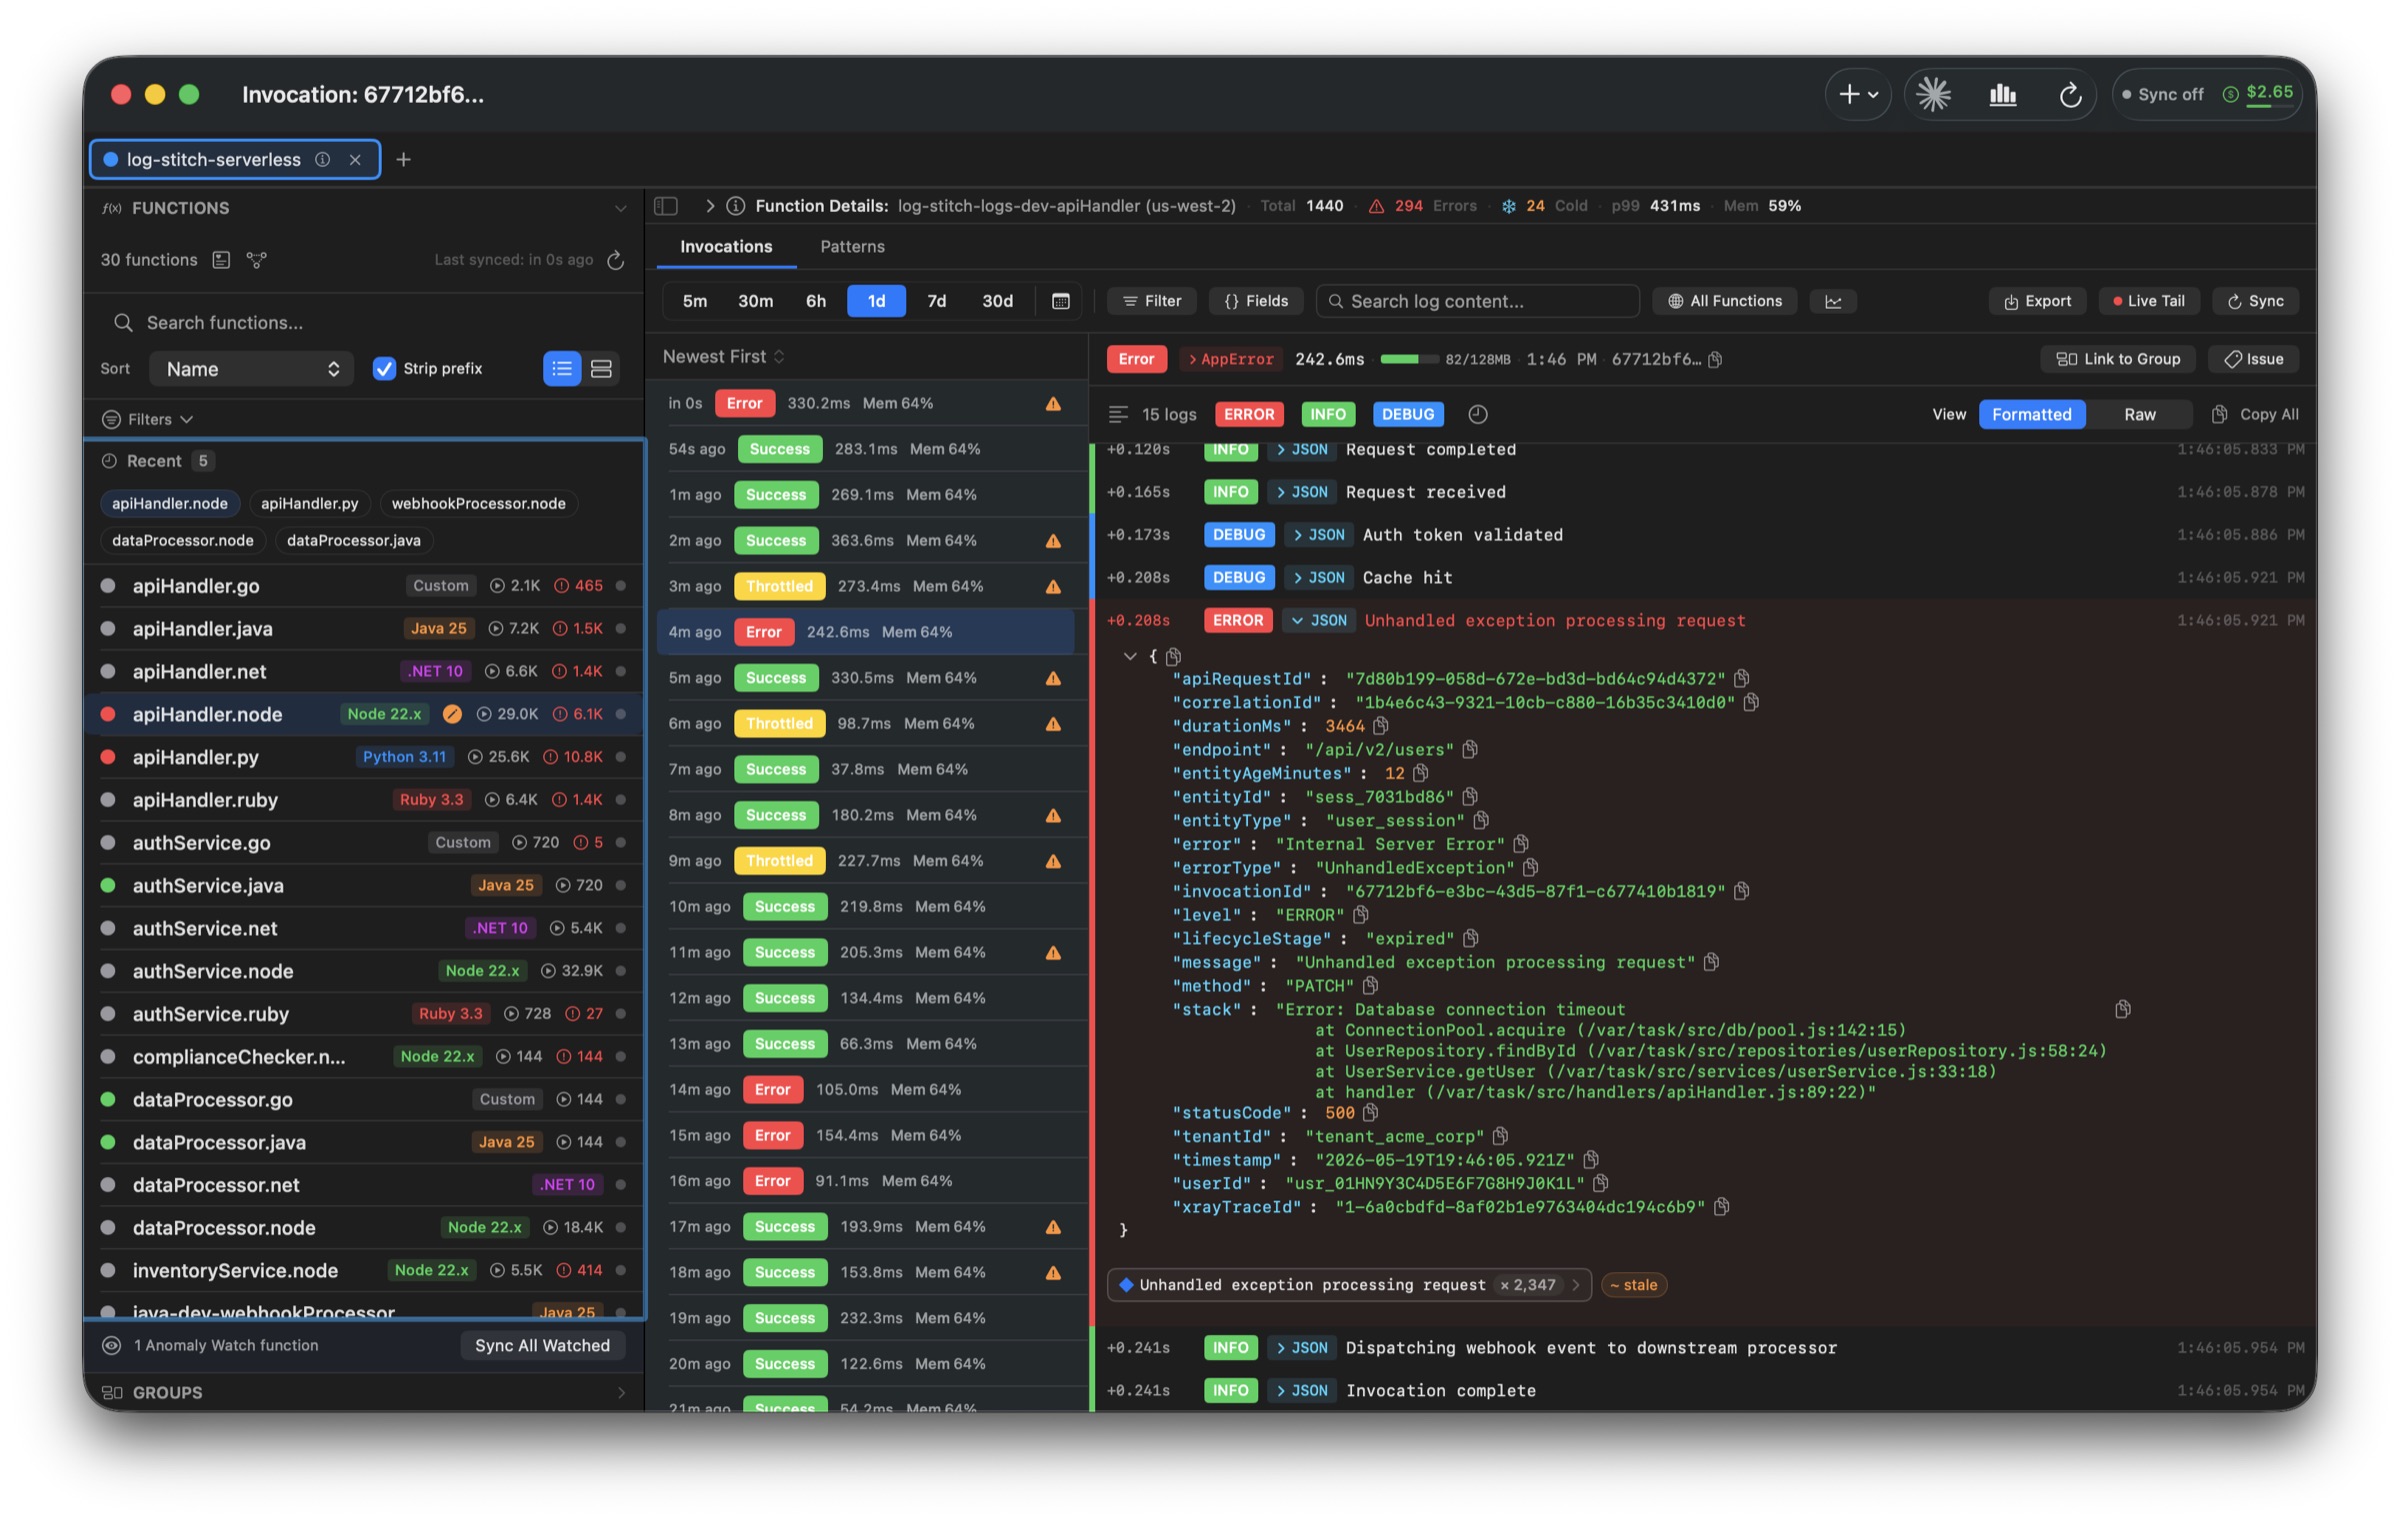Viewport: 2400px width, 1521px height.
Task: Open the plus add menu in title bar
Action: click(x=1857, y=94)
